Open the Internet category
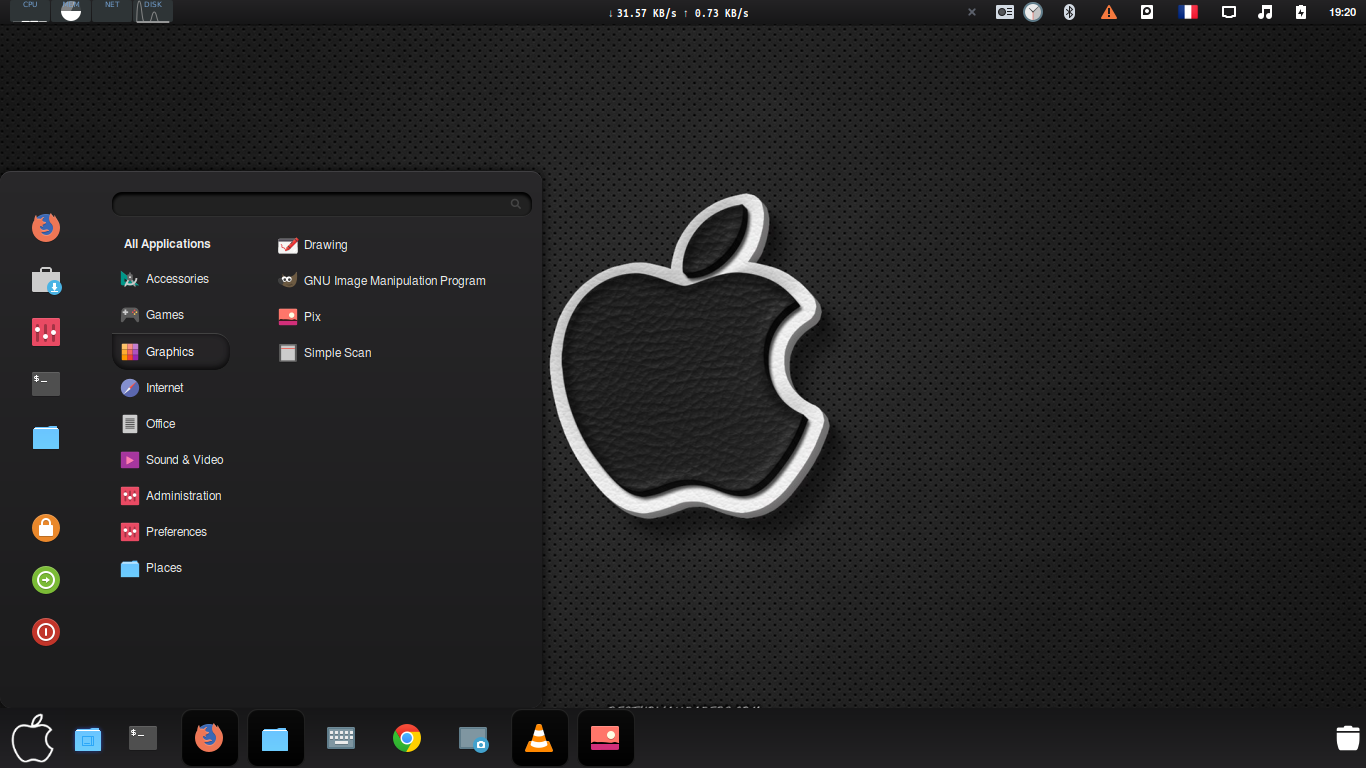The image size is (1366, 768). click(x=170, y=388)
